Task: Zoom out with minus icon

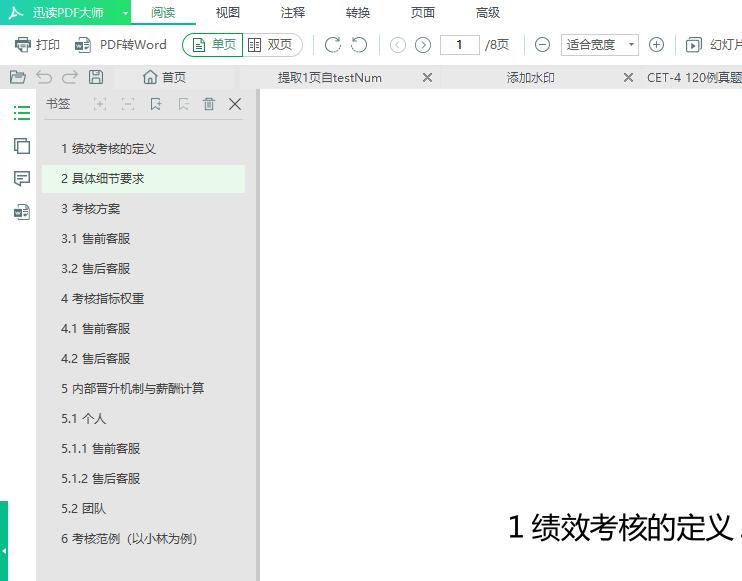Action: (542, 45)
